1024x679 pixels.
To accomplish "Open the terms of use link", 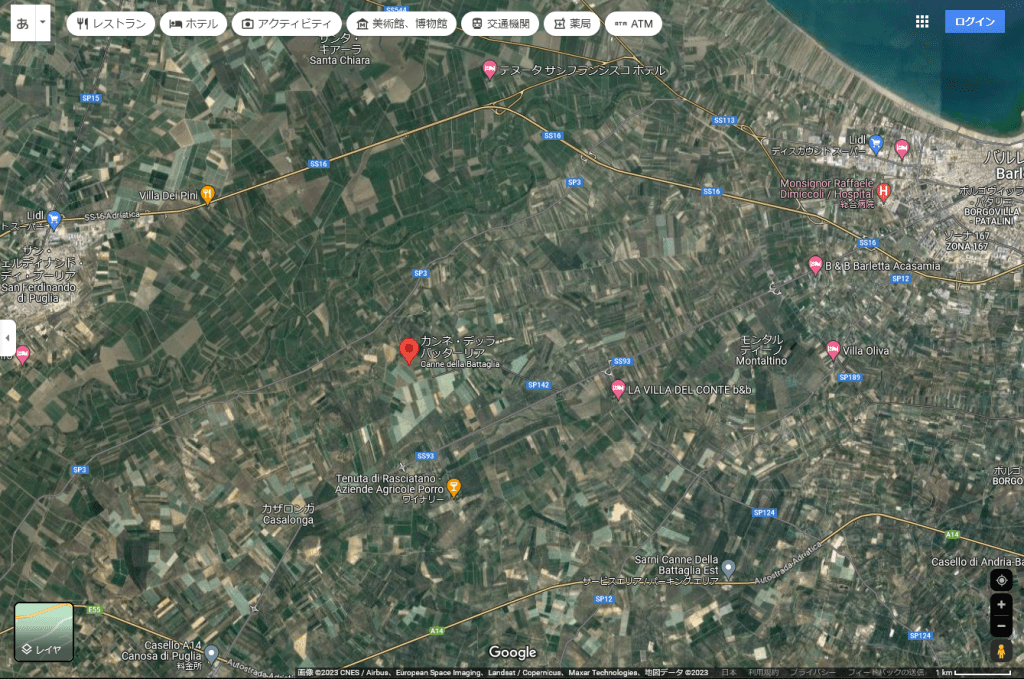I will pos(764,673).
